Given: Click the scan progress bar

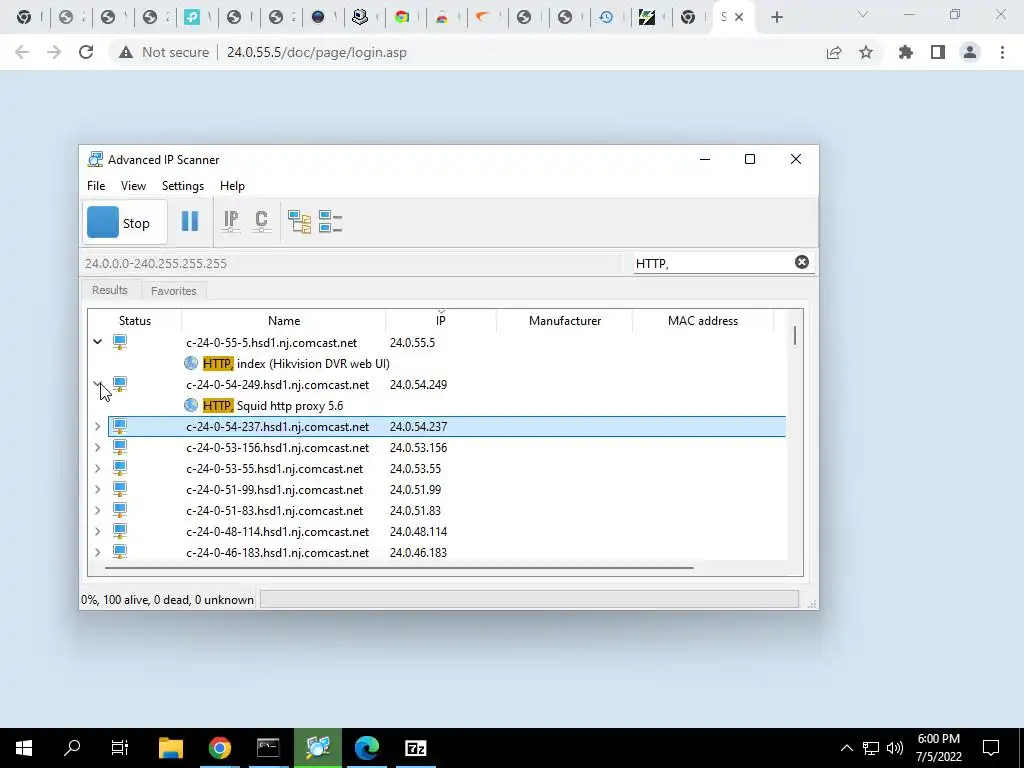Looking at the screenshot, I should [529, 600].
